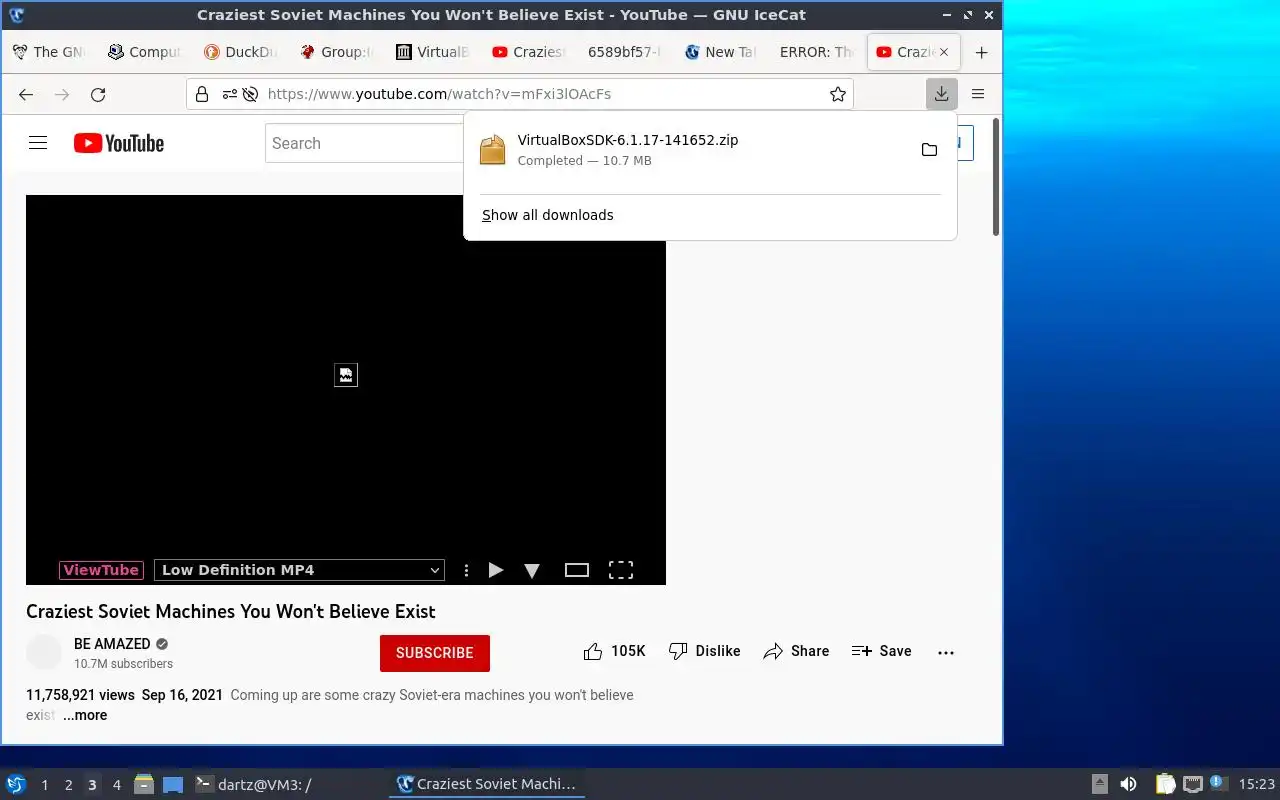
Task: View site security lock information
Action: (202, 94)
